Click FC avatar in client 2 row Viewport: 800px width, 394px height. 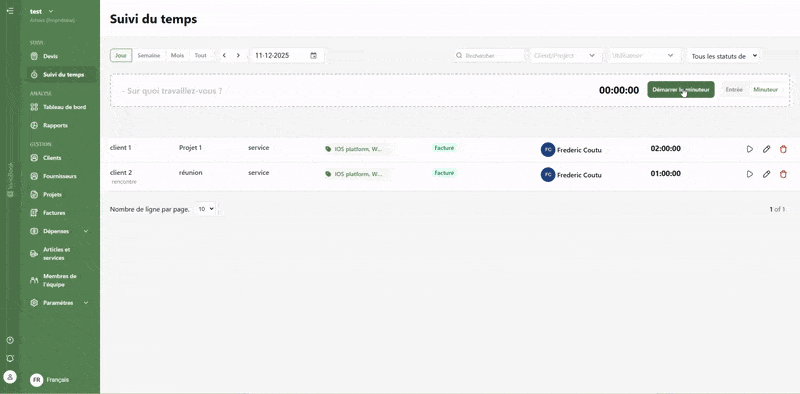click(x=547, y=175)
